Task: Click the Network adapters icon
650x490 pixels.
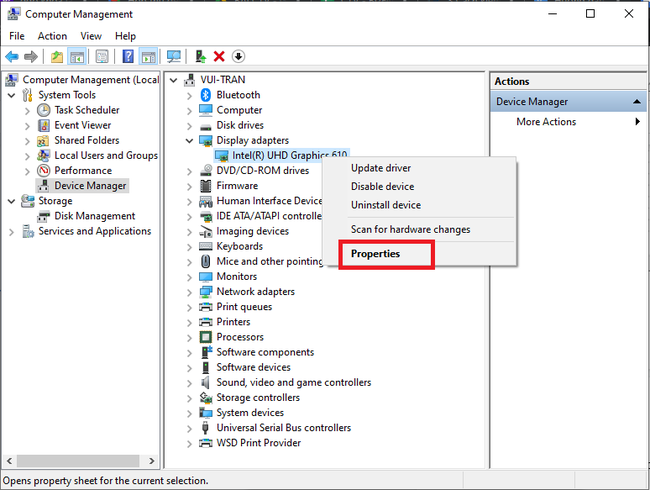Action: 206,291
